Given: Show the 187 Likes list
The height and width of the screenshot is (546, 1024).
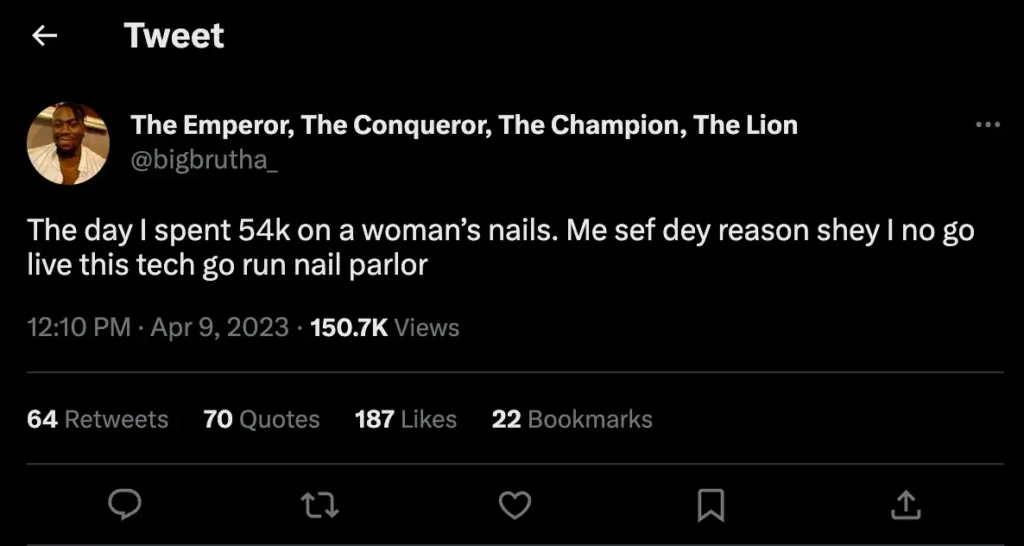Looking at the screenshot, I should (405, 419).
